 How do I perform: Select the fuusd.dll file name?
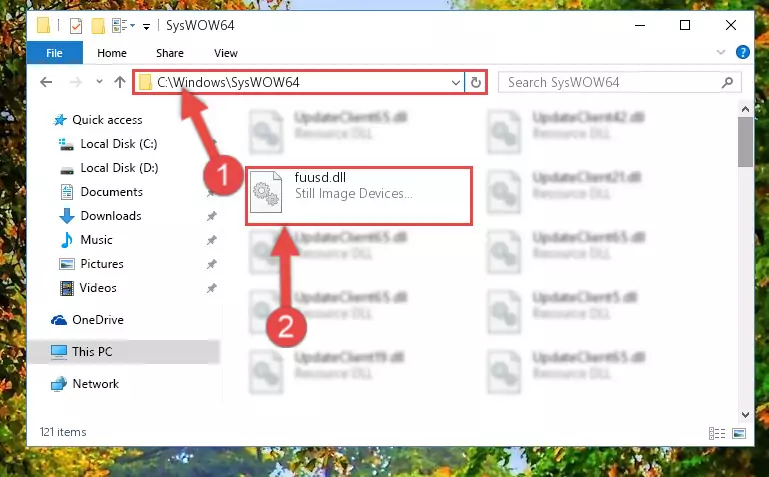point(320,177)
